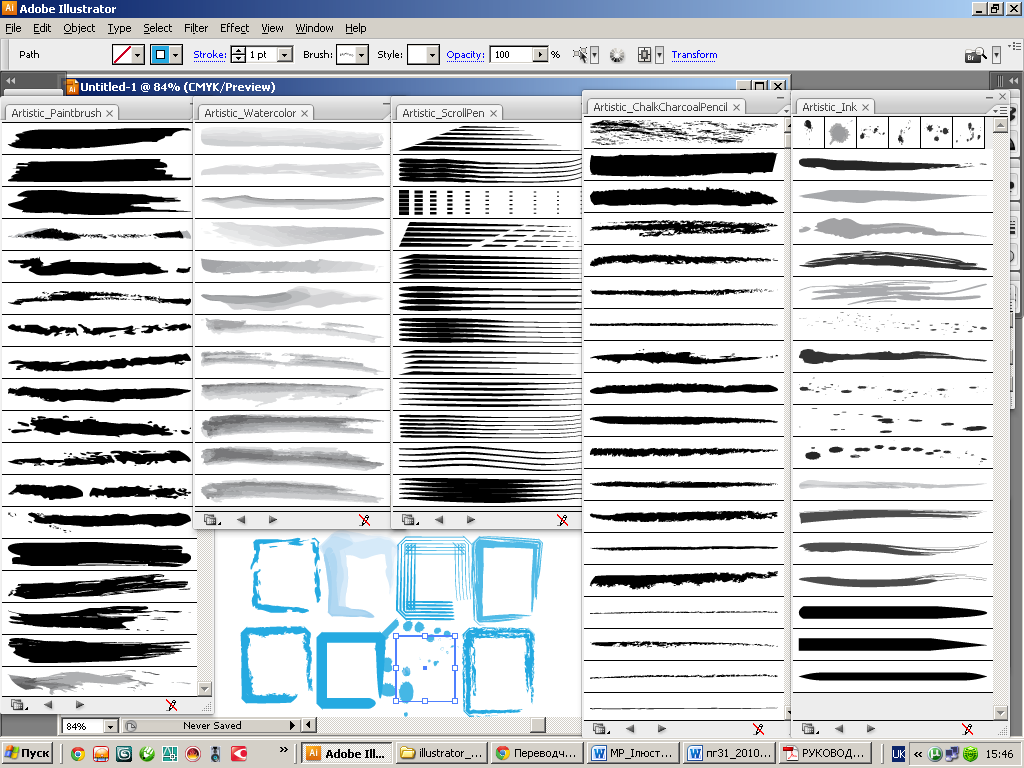Viewport: 1024px width, 768px height.
Task: Open Watercolor panel library menu icon
Action: [x=211, y=520]
